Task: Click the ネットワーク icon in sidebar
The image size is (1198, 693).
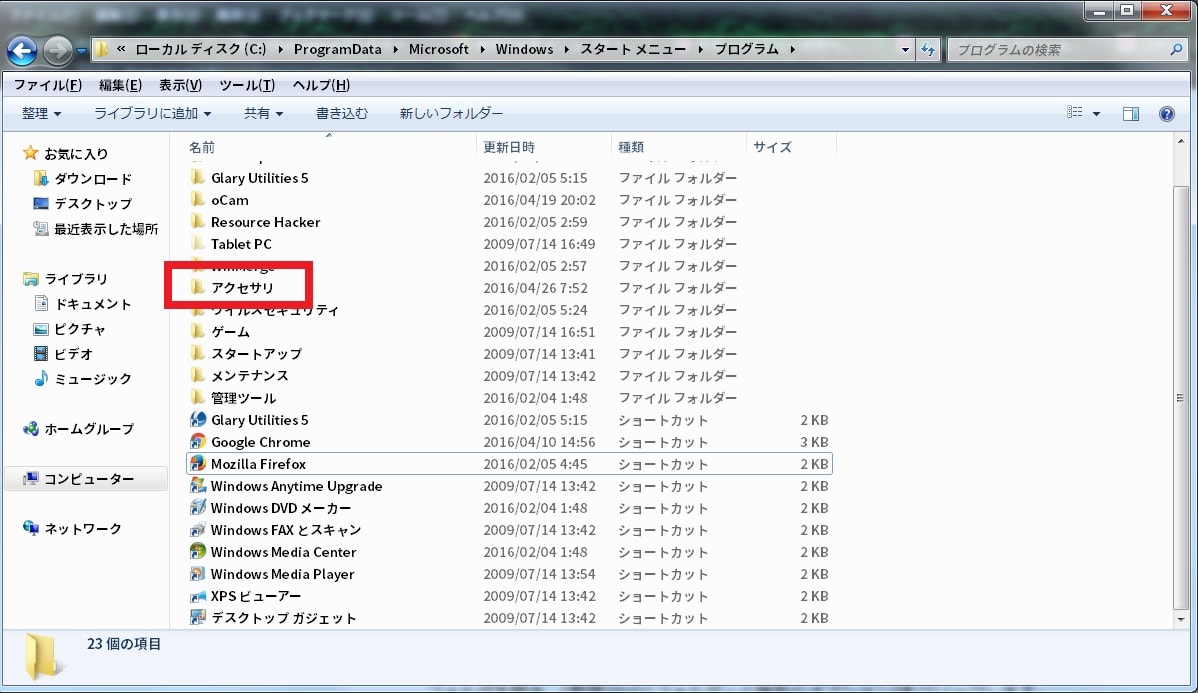Action: (31, 528)
